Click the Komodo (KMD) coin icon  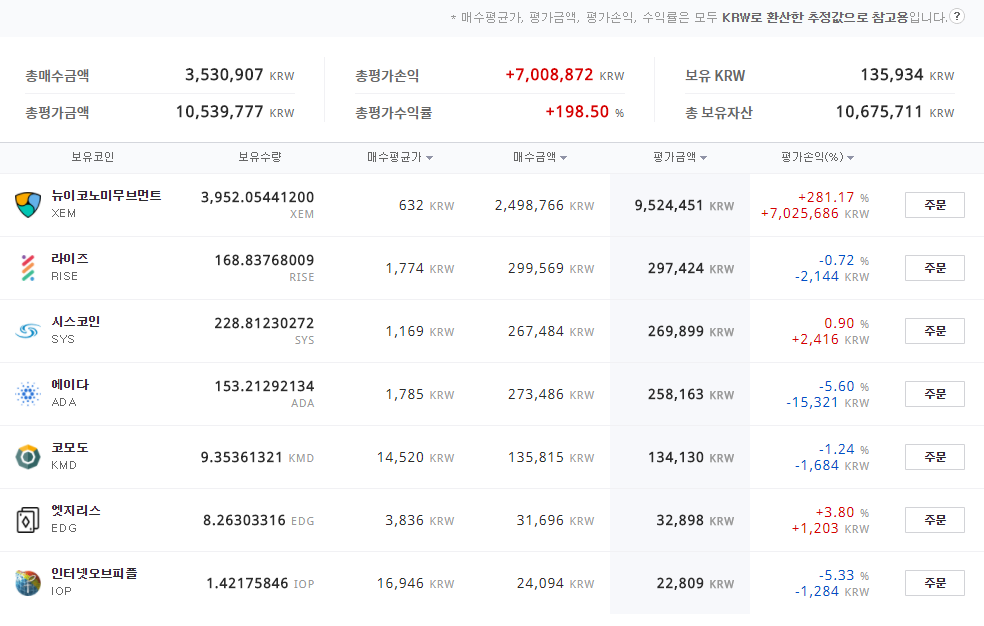click(26, 457)
